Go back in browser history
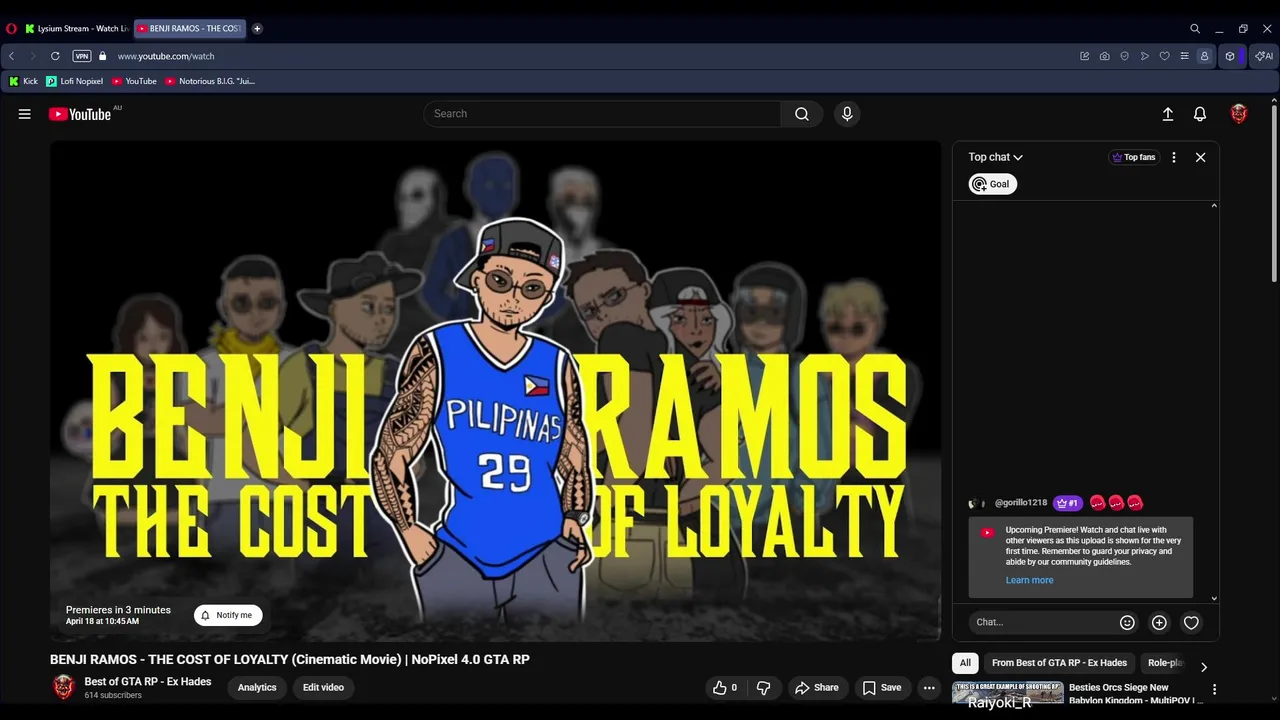 pos(11,56)
